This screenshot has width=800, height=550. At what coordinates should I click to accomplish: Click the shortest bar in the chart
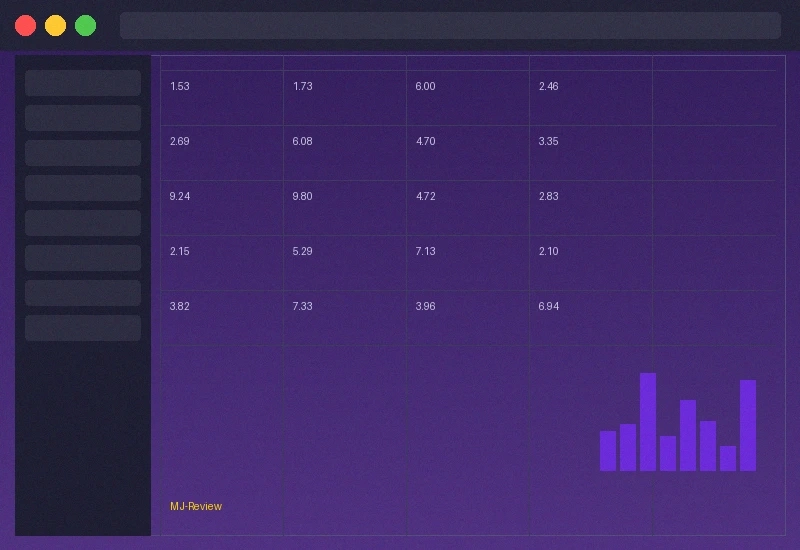[728, 458]
